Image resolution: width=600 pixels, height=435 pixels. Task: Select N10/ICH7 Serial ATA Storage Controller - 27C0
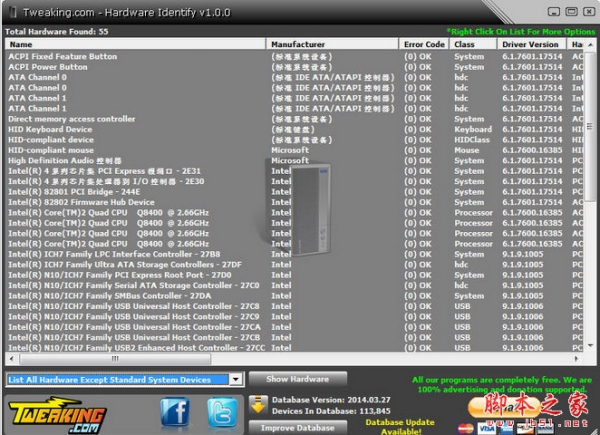(294, 285)
